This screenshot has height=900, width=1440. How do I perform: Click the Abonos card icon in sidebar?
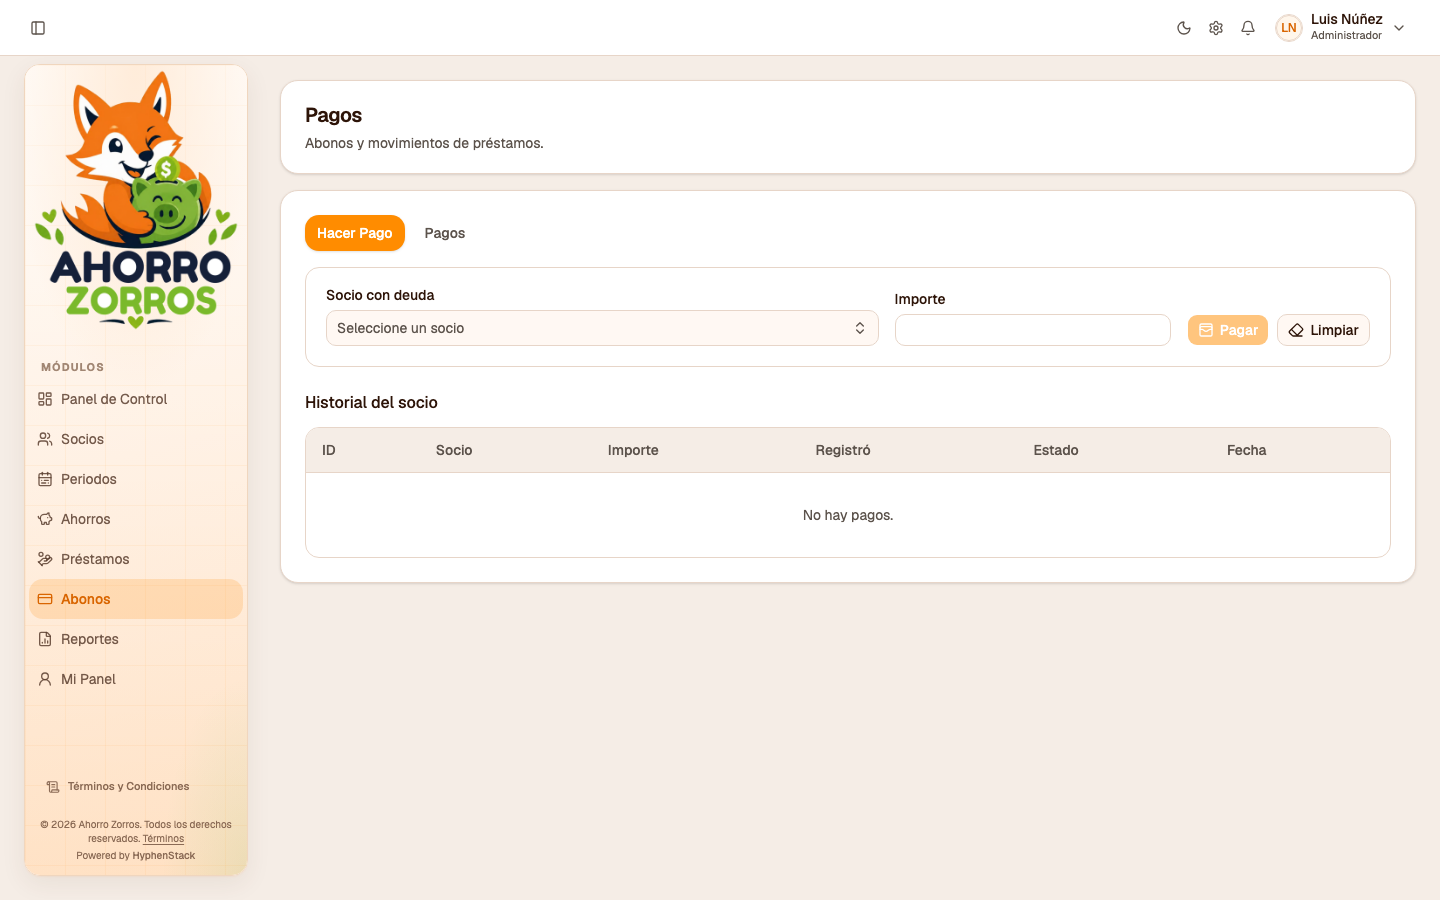click(45, 599)
